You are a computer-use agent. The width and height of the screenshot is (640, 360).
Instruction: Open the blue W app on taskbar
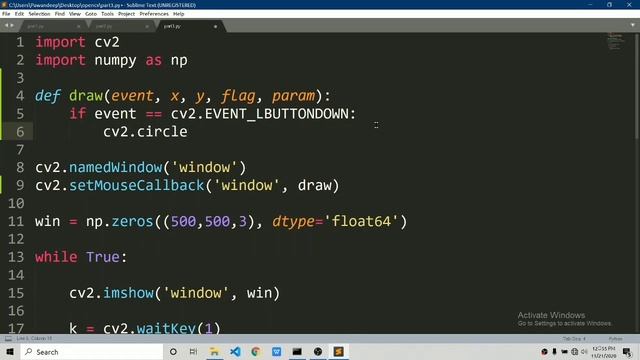tap(276, 352)
